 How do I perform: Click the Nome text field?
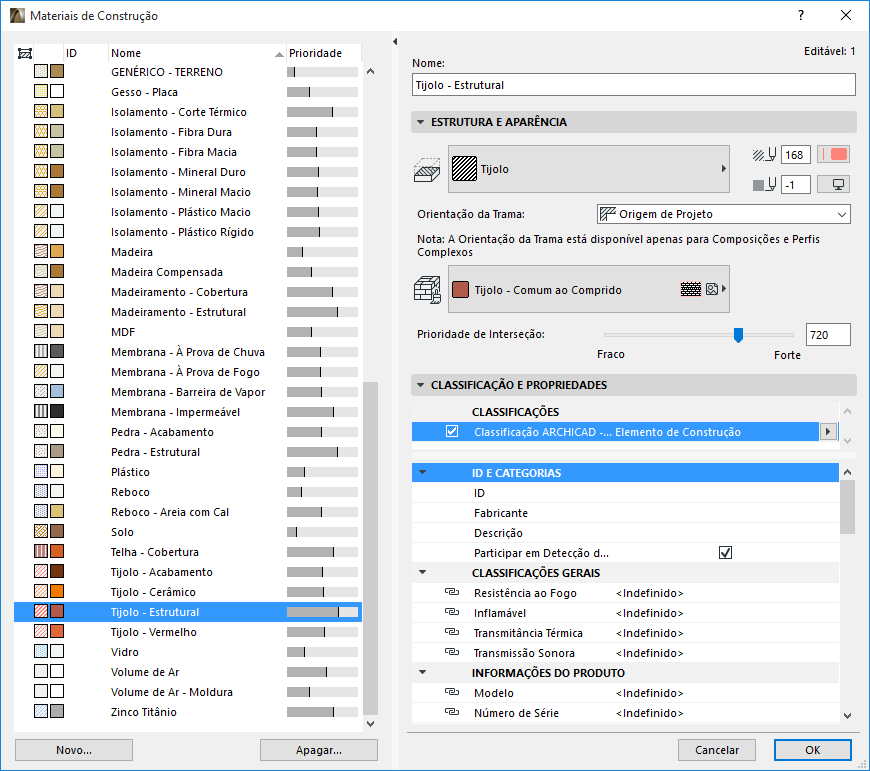634,85
